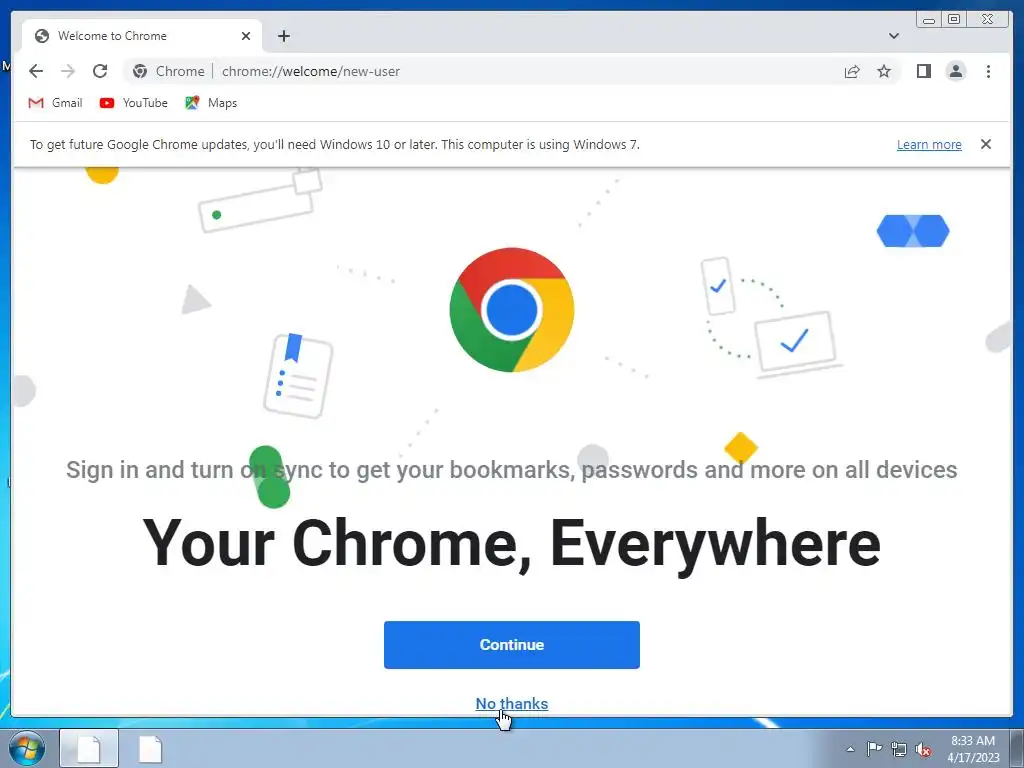Open the Windows Start menu orb
The image size is (1024, 768).
[x=27, y=748]
